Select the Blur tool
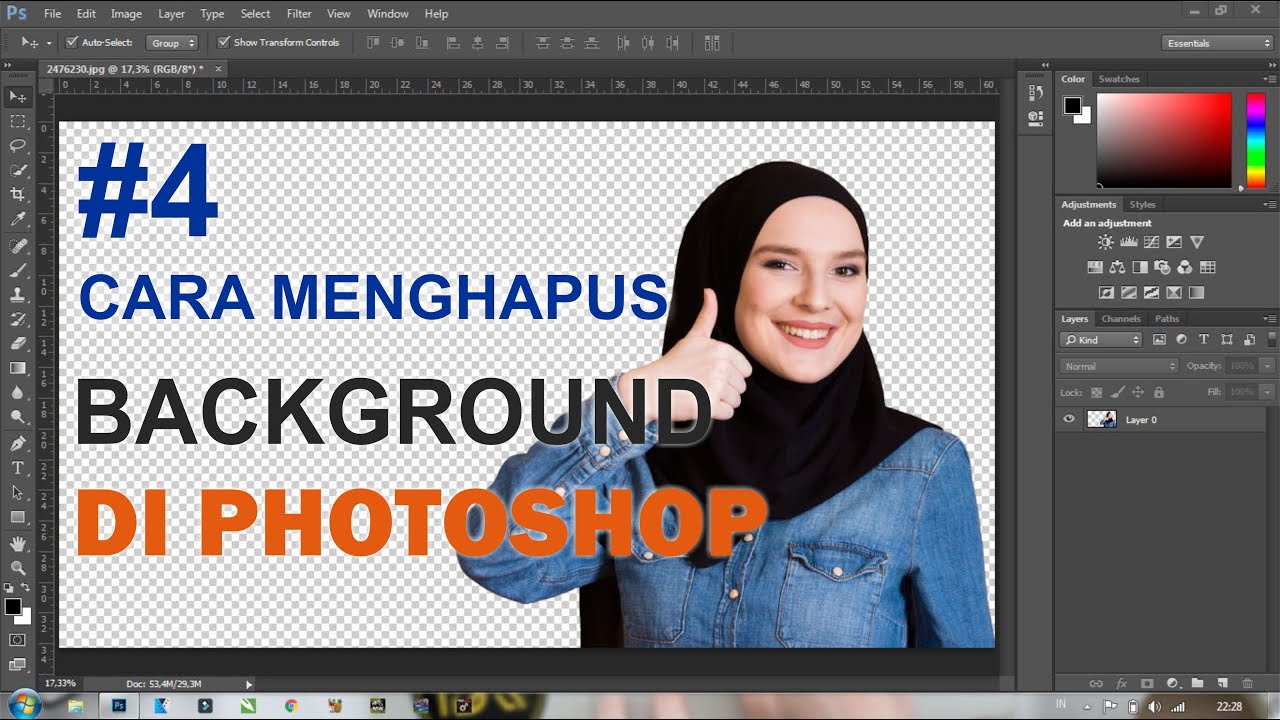 click(x=18, y=392)
